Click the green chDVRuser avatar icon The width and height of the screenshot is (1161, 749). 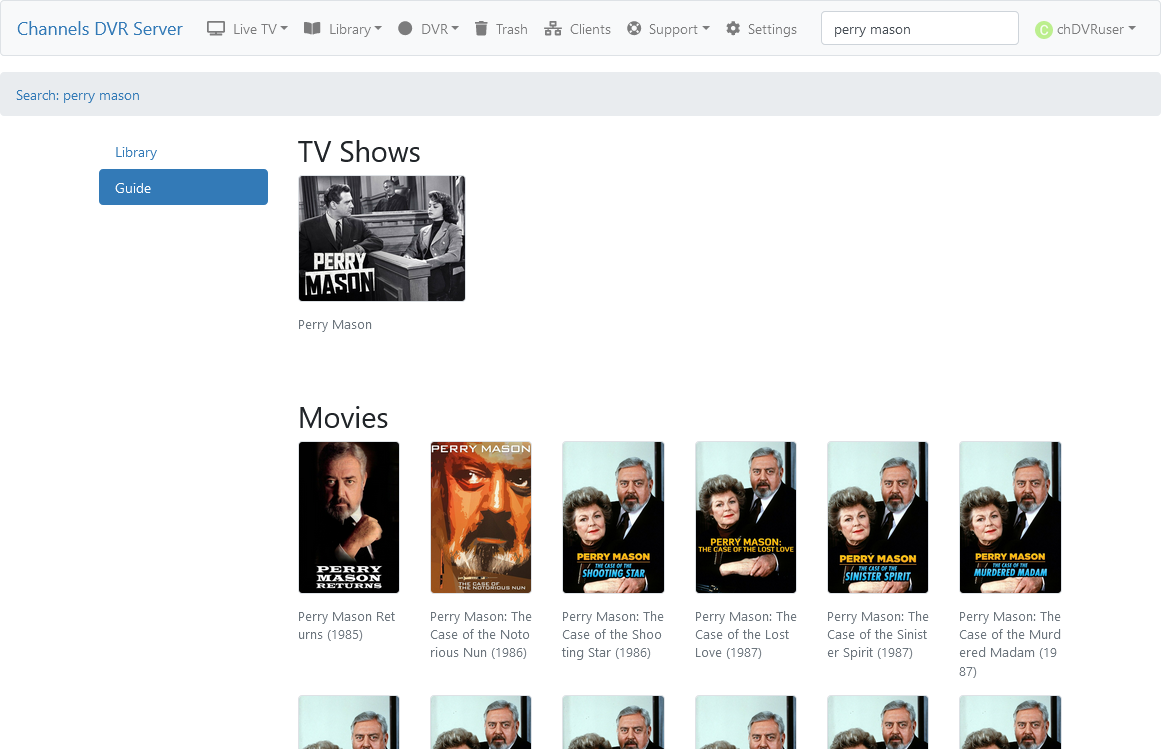(1044, 30)
